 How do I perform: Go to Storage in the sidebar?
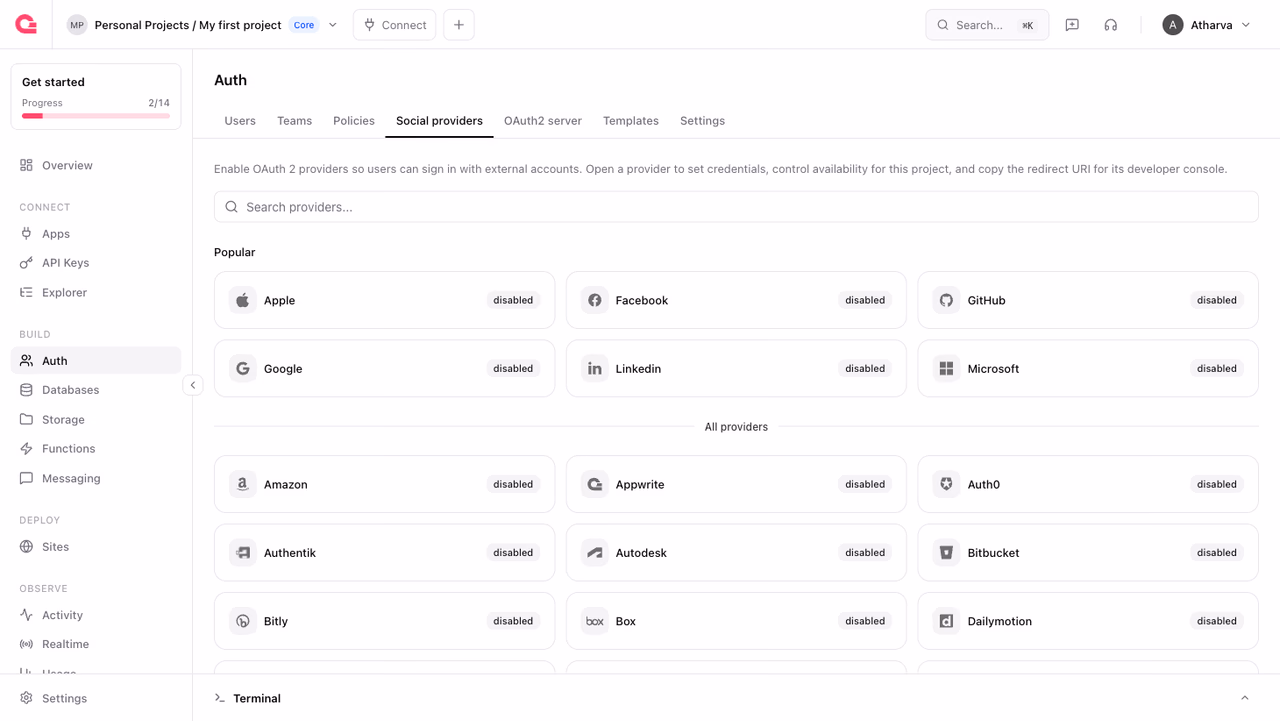(96, 420)
